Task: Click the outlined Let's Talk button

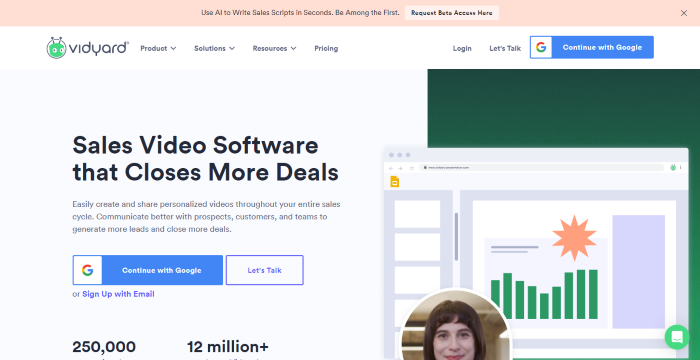Action: coord(265,270)
